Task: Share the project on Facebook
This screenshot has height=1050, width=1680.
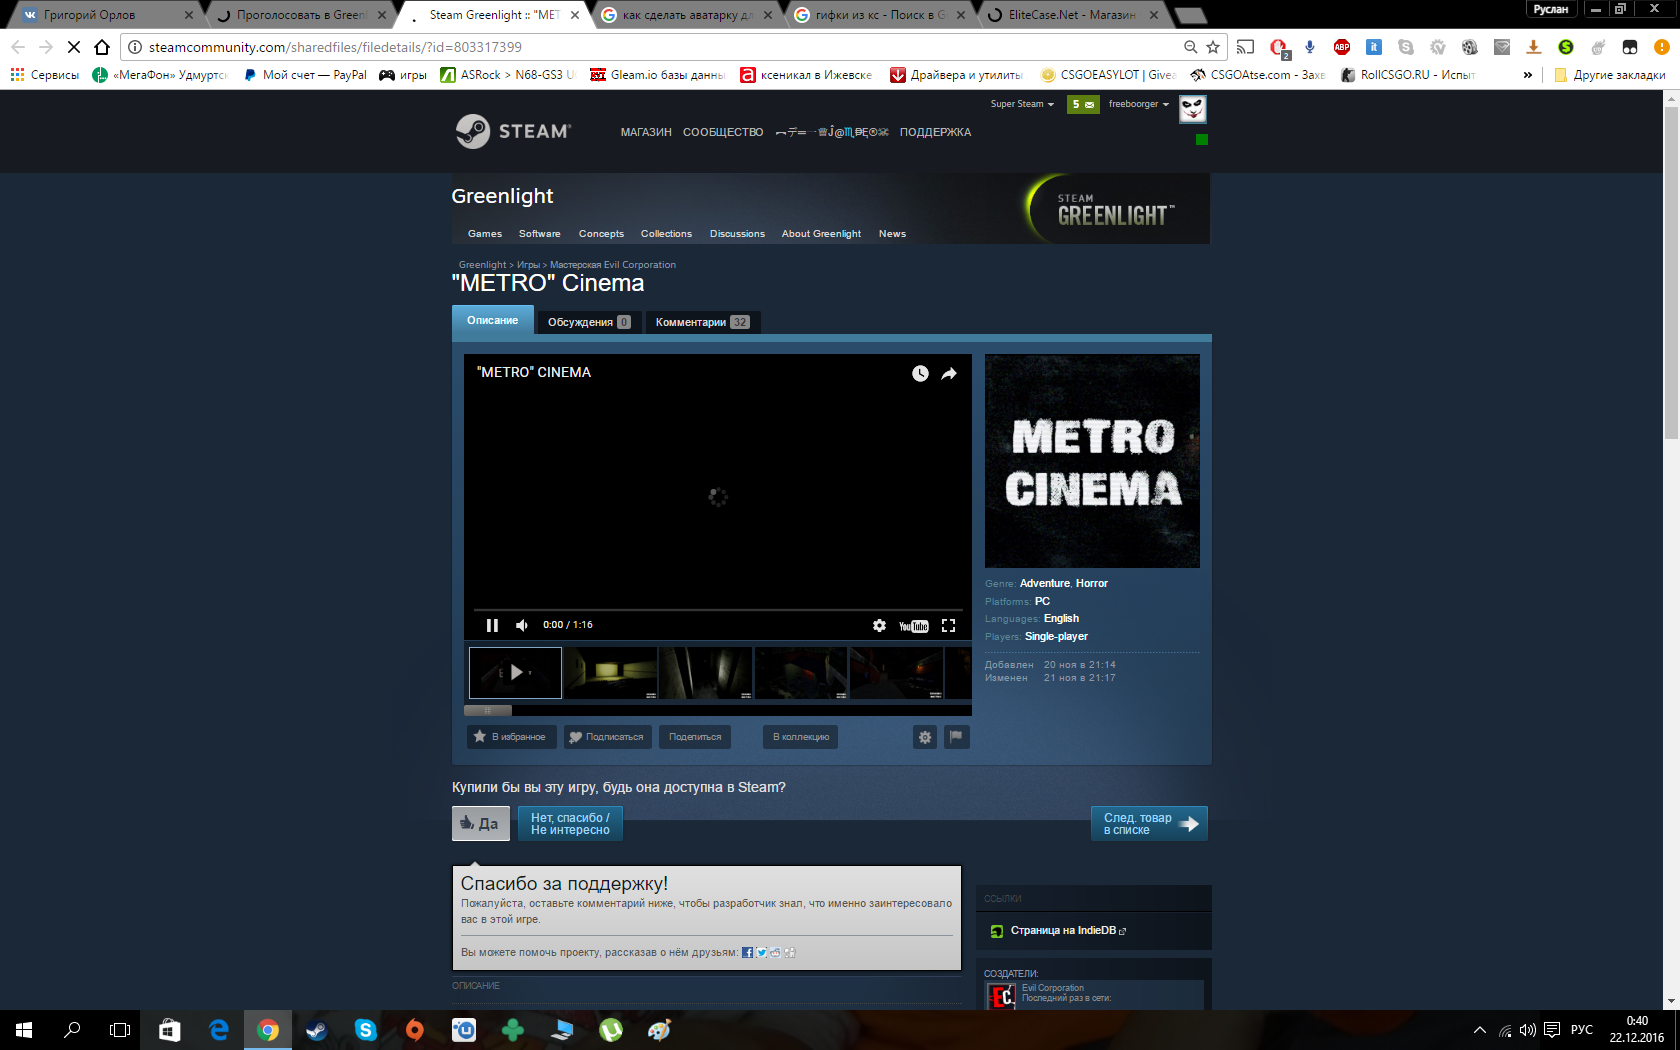Action: pos(747,952)
